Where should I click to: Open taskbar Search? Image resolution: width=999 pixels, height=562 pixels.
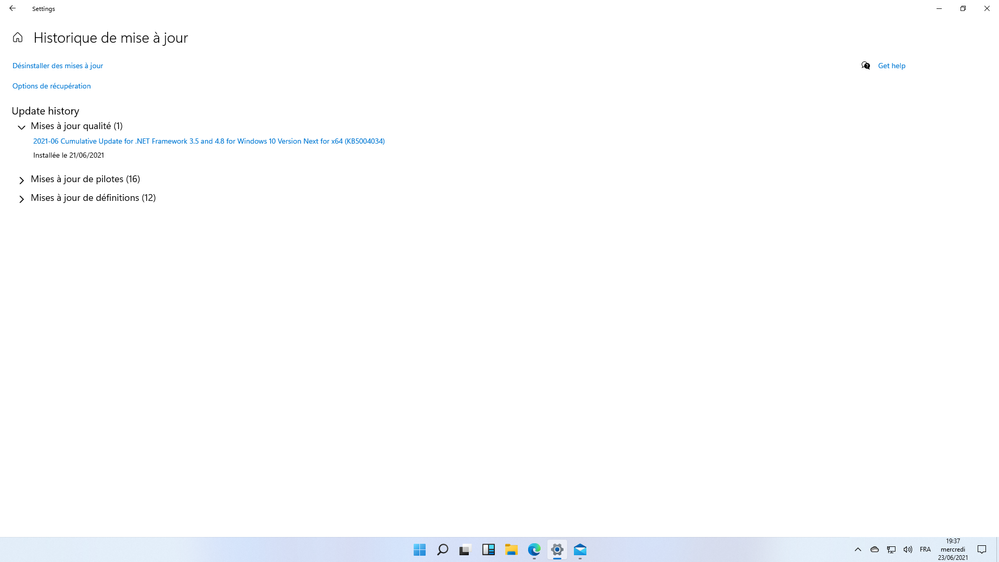pyautogui.click(x=442, y=550)
